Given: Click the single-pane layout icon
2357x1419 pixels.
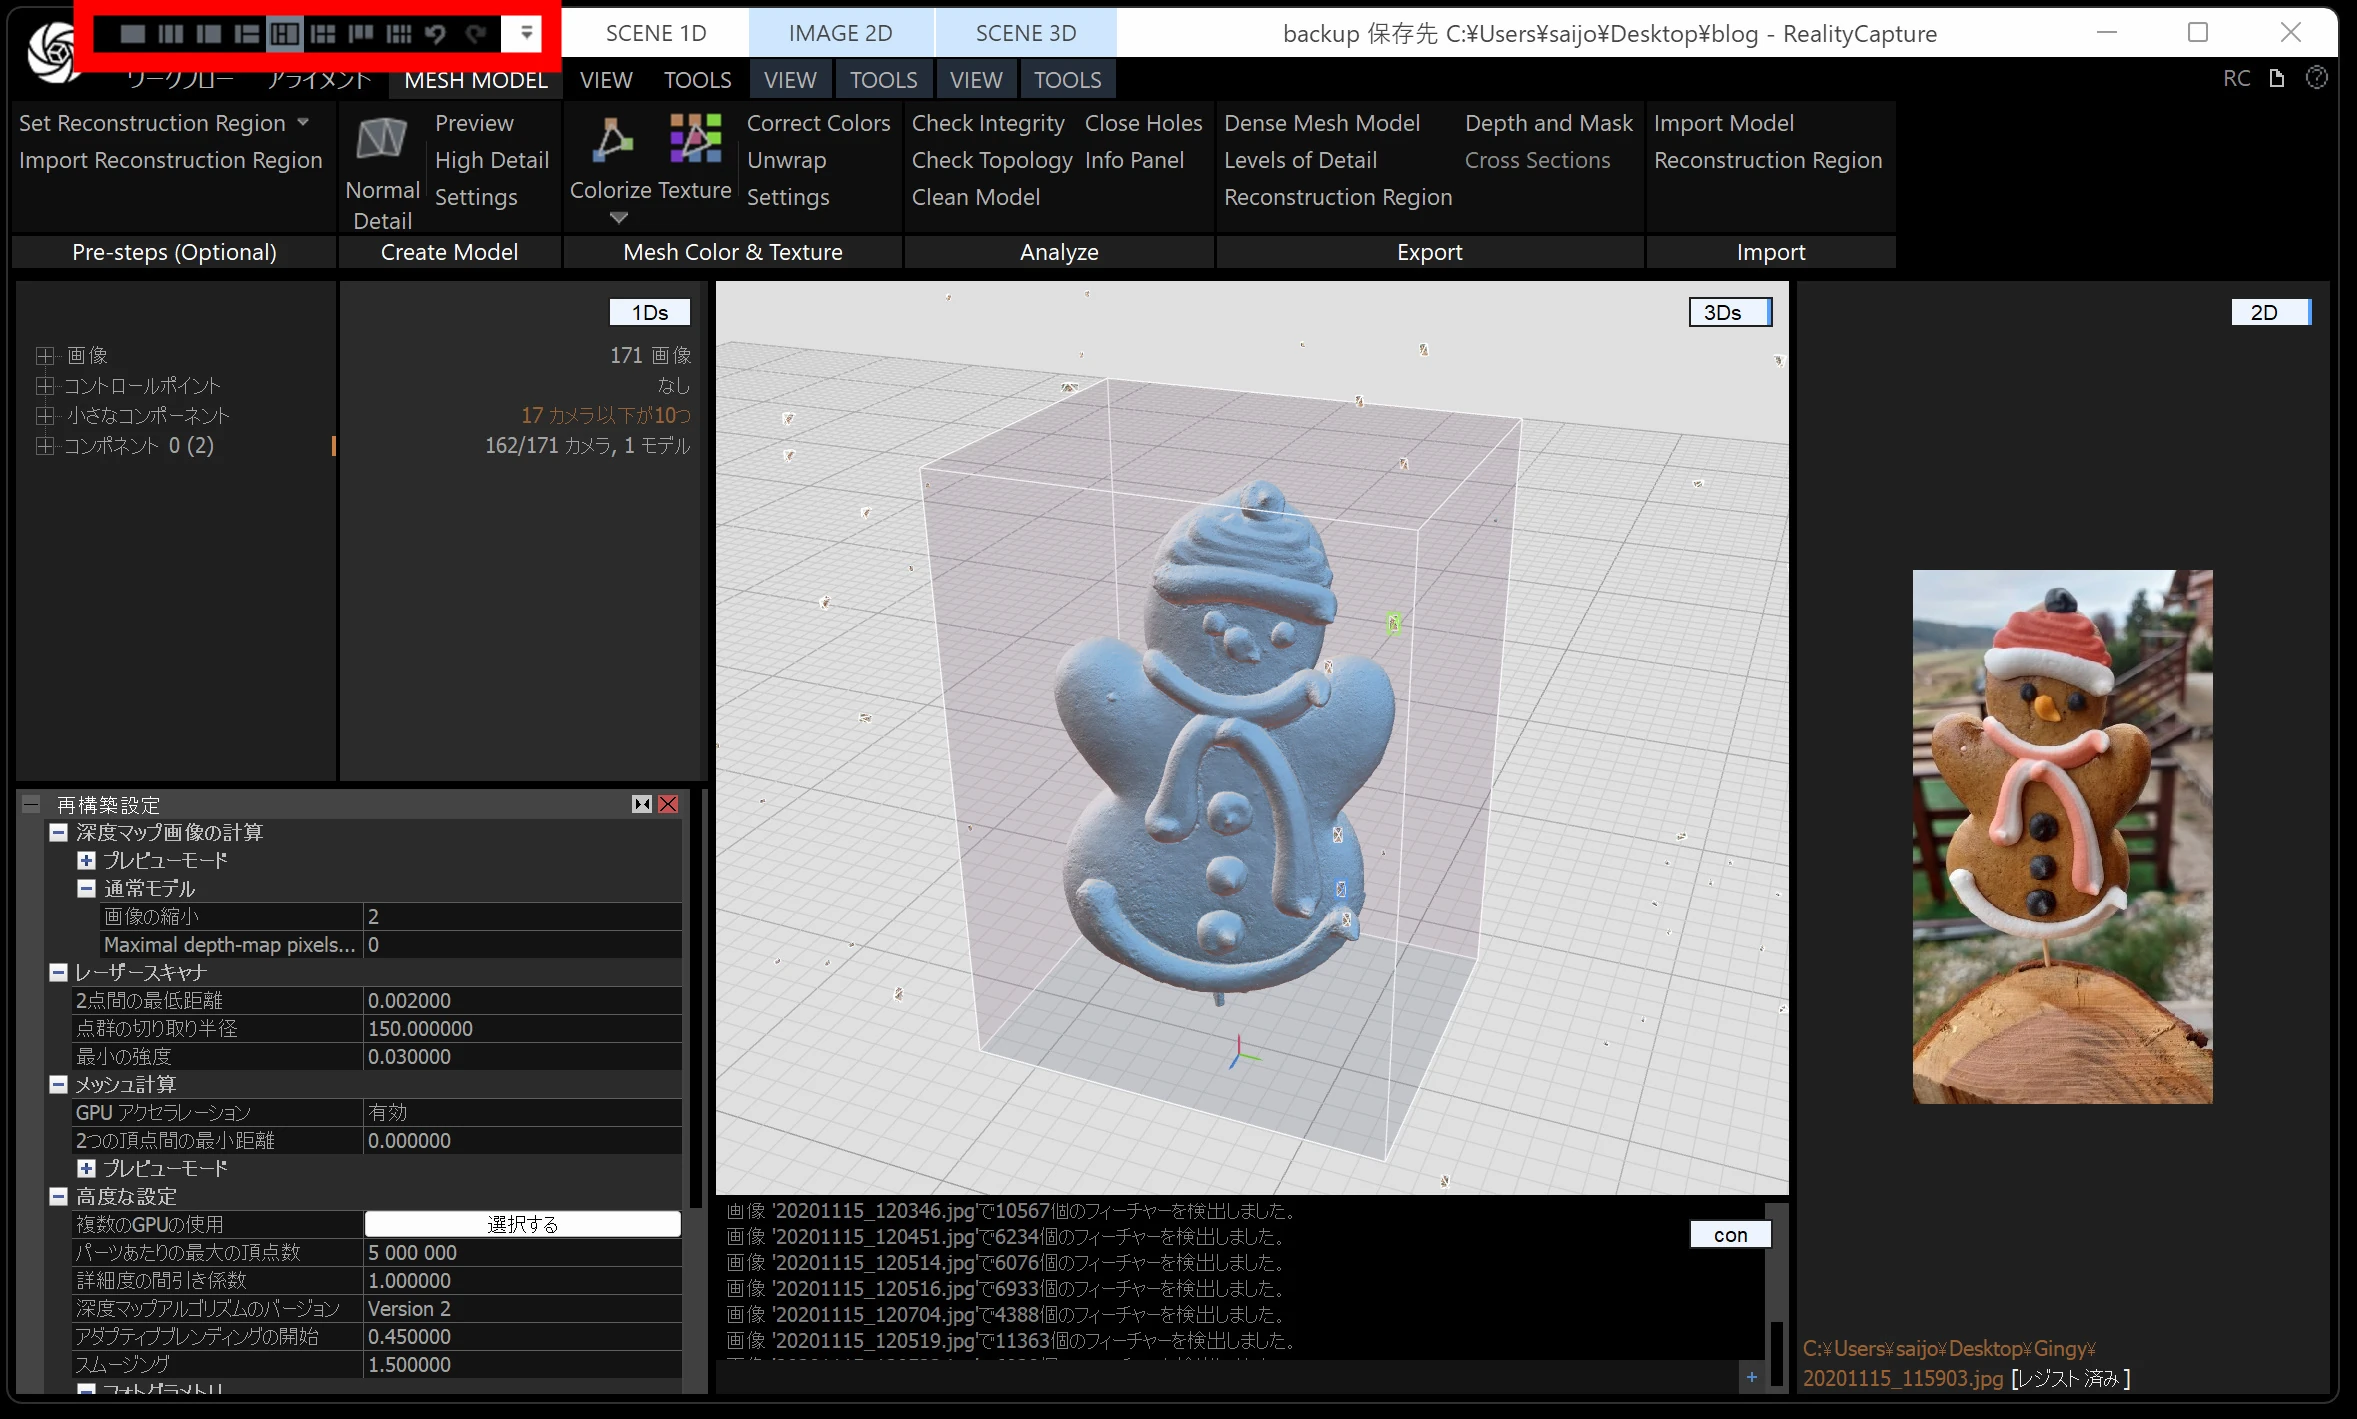Looking at the screenshot, I should pyautogui.click(x=132, y=34).
